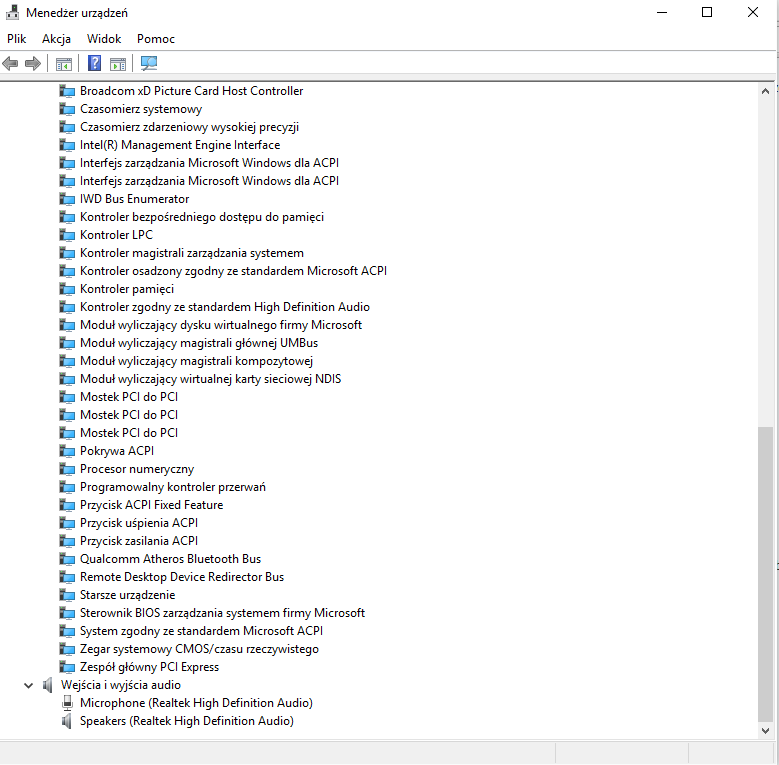Select the icon beside Przycisk zasilania ACPI
This screenshot has height=765, width=779.
[x=67, y=541]
